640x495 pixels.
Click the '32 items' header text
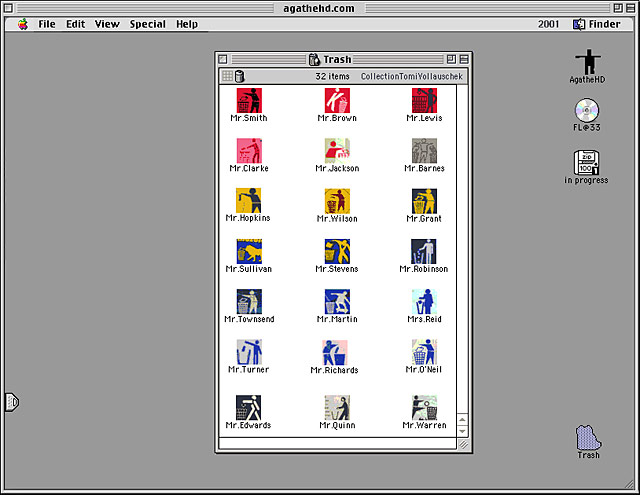point(332,76)
